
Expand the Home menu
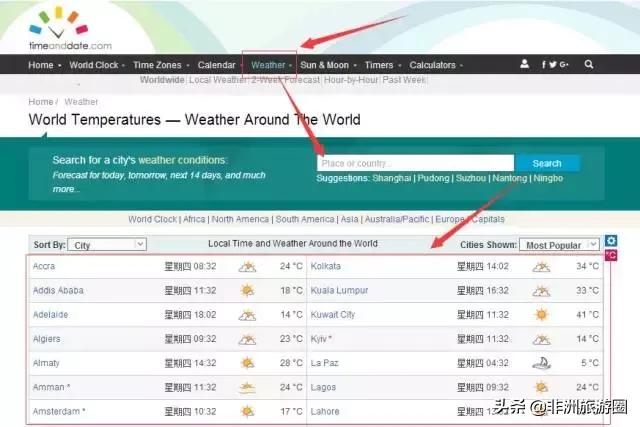[x=44, y=65]
